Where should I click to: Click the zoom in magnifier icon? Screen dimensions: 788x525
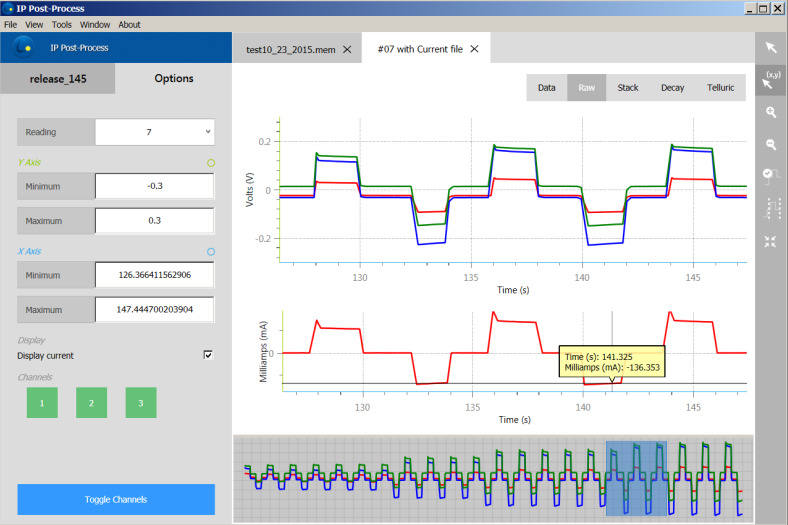(771, 113)
